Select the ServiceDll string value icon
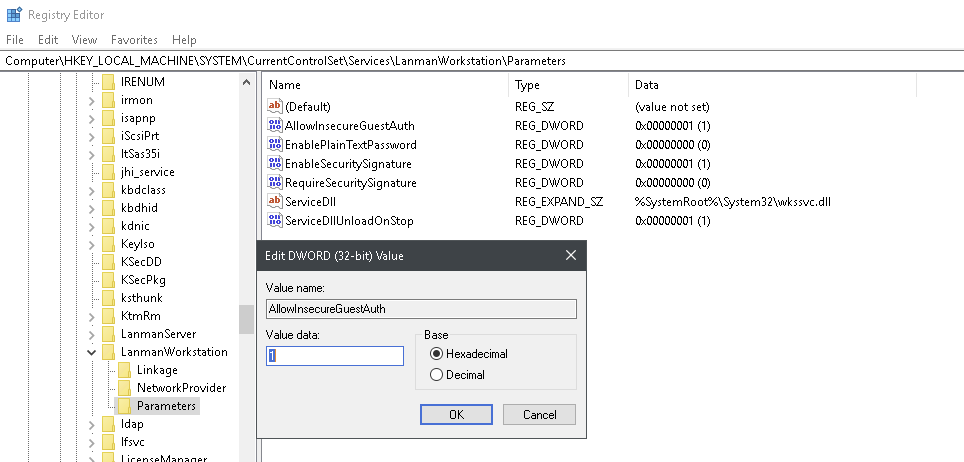964x462 pixels. tap(275, 201)
